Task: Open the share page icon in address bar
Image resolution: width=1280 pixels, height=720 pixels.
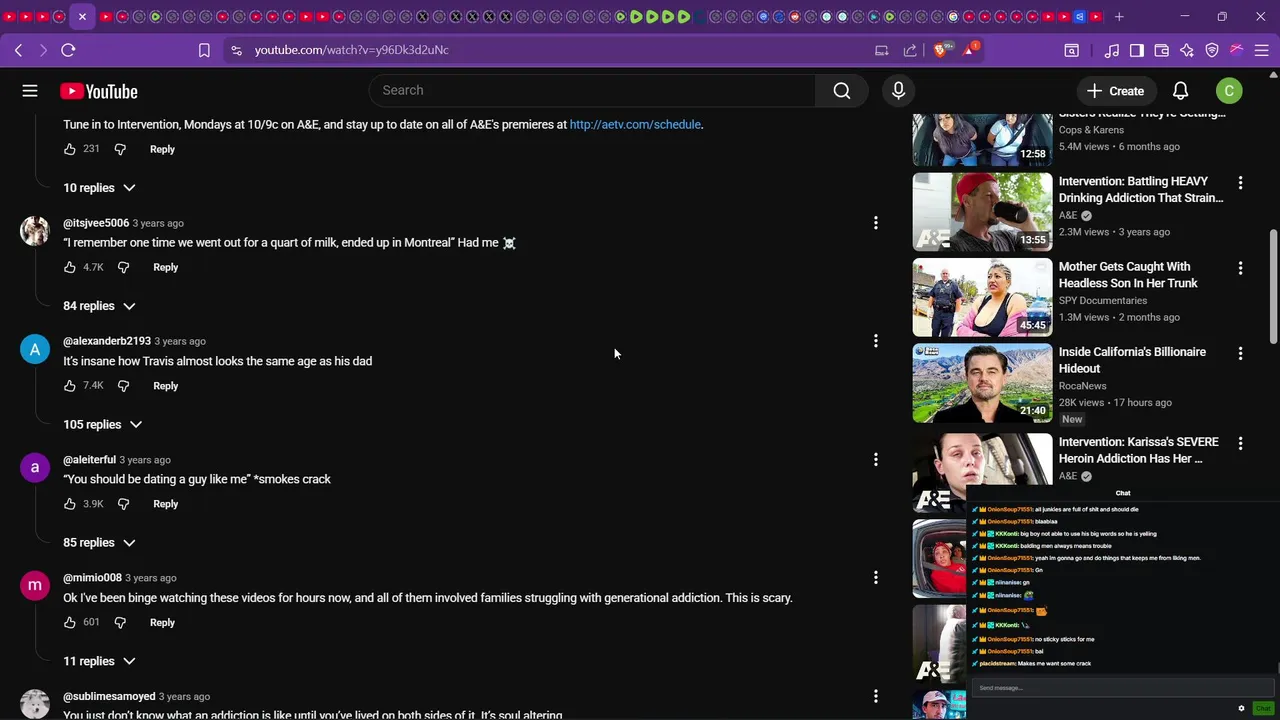Action: click(x=910, y=50)
